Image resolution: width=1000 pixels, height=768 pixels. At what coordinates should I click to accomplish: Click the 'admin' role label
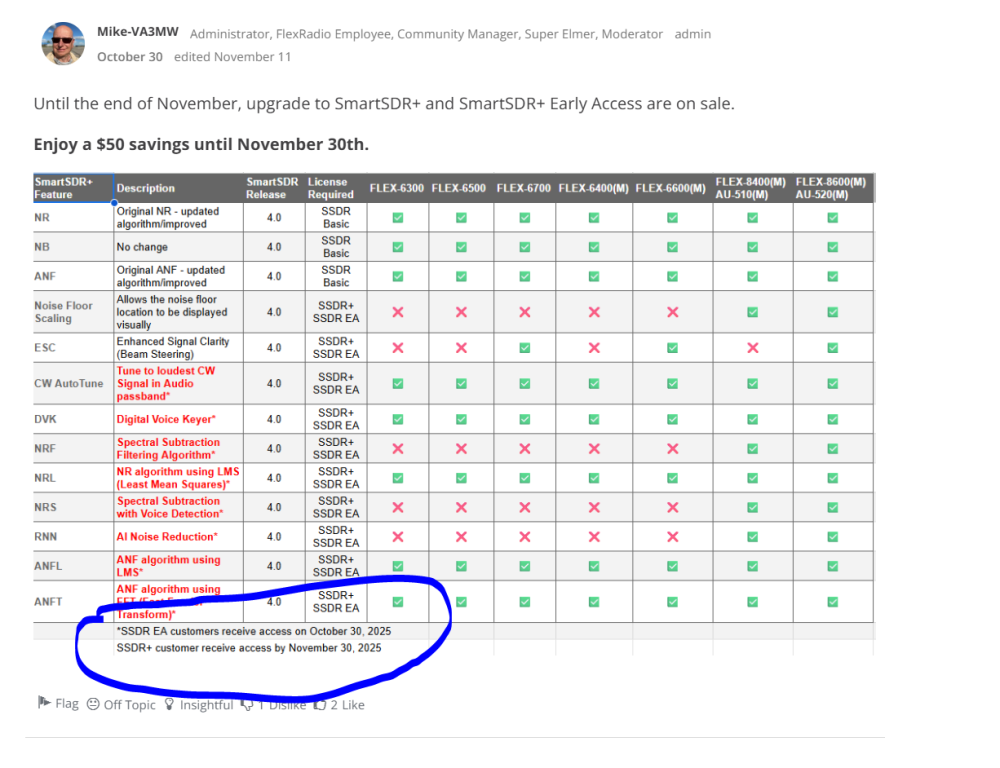click(x=693, y=34)
